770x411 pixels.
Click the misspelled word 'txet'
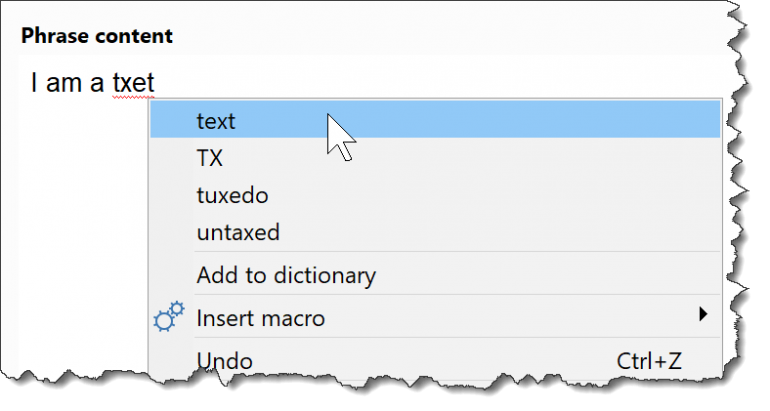tap(134, 82)
